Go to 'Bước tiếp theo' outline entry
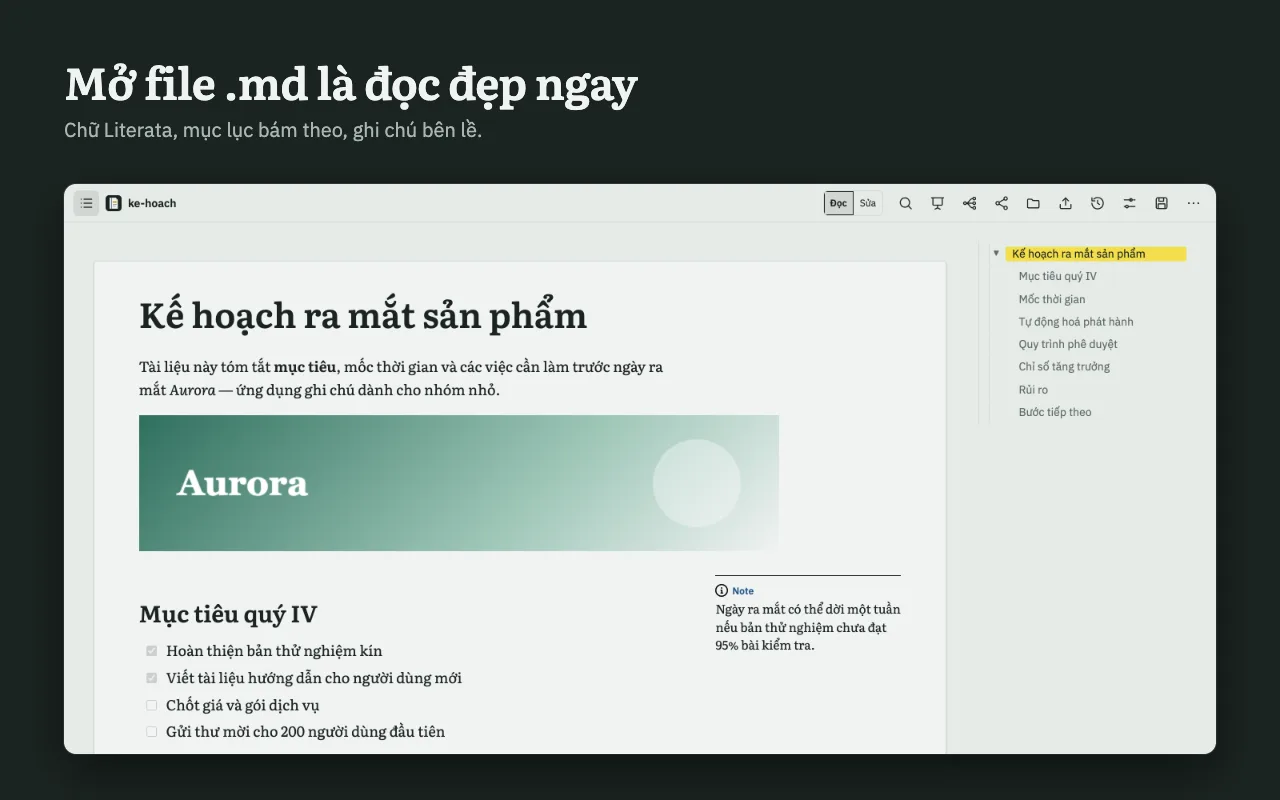 point(1055,412)
